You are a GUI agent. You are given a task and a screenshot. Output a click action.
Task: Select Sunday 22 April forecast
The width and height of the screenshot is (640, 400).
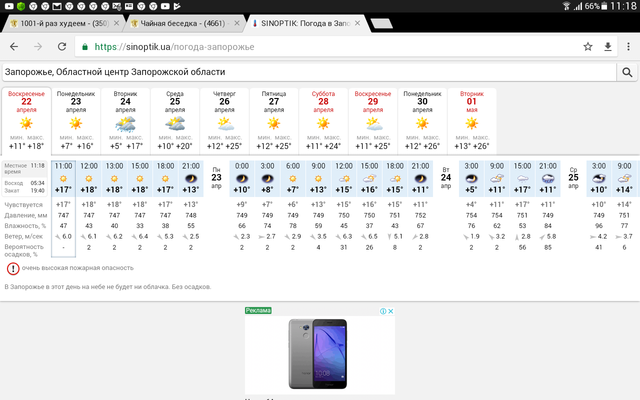26,120
